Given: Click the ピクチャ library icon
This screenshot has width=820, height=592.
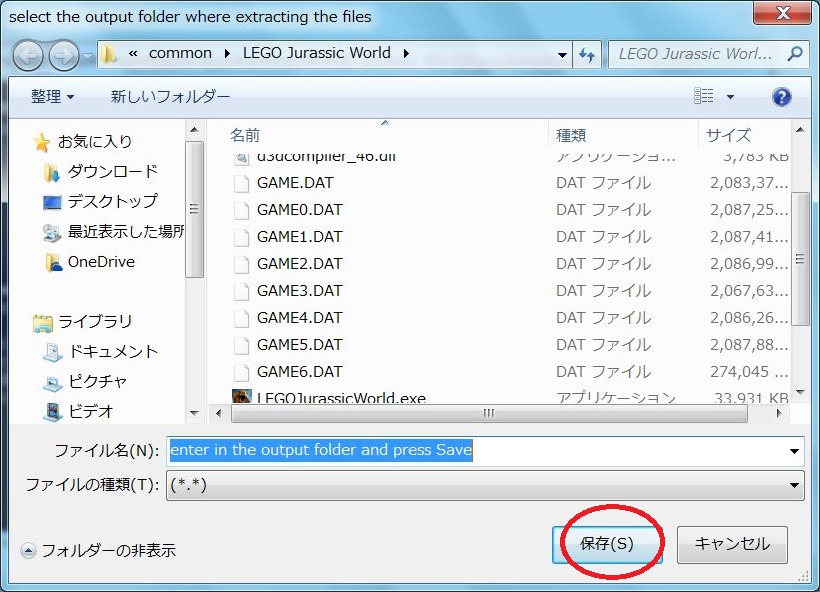Looking at the screenshot, I should pyautogui.click(x=52, y=383).
